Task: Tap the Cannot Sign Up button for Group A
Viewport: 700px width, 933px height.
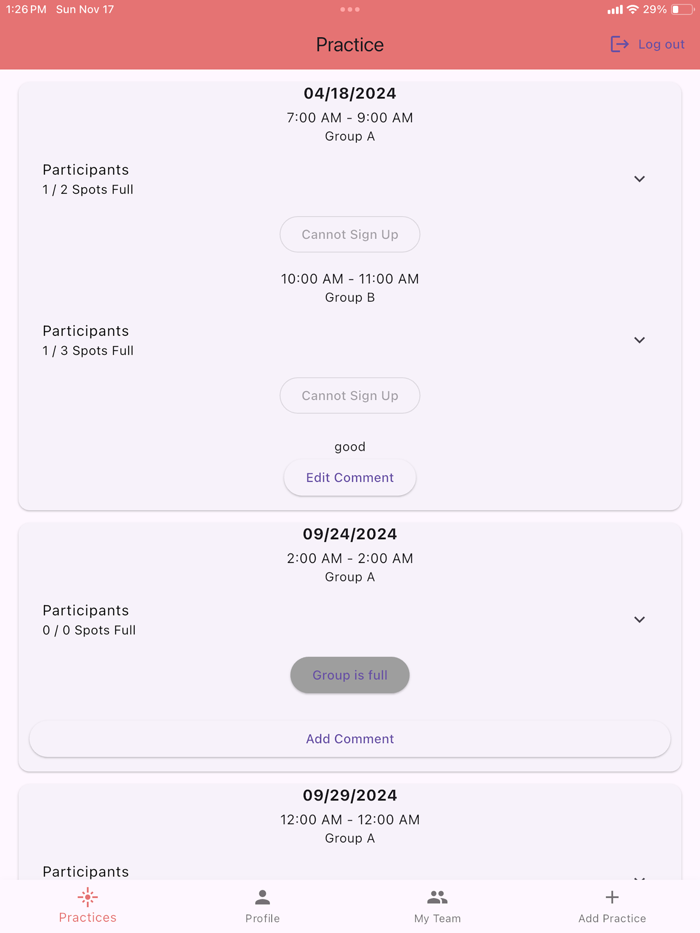Action: 349,234
